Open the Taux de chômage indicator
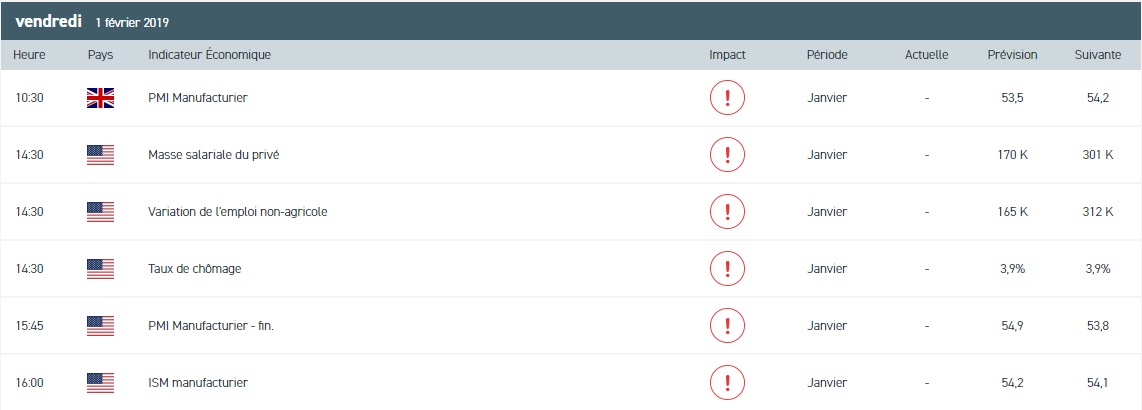Screen dimensions: 1142x410 click(x=194, y=269)
